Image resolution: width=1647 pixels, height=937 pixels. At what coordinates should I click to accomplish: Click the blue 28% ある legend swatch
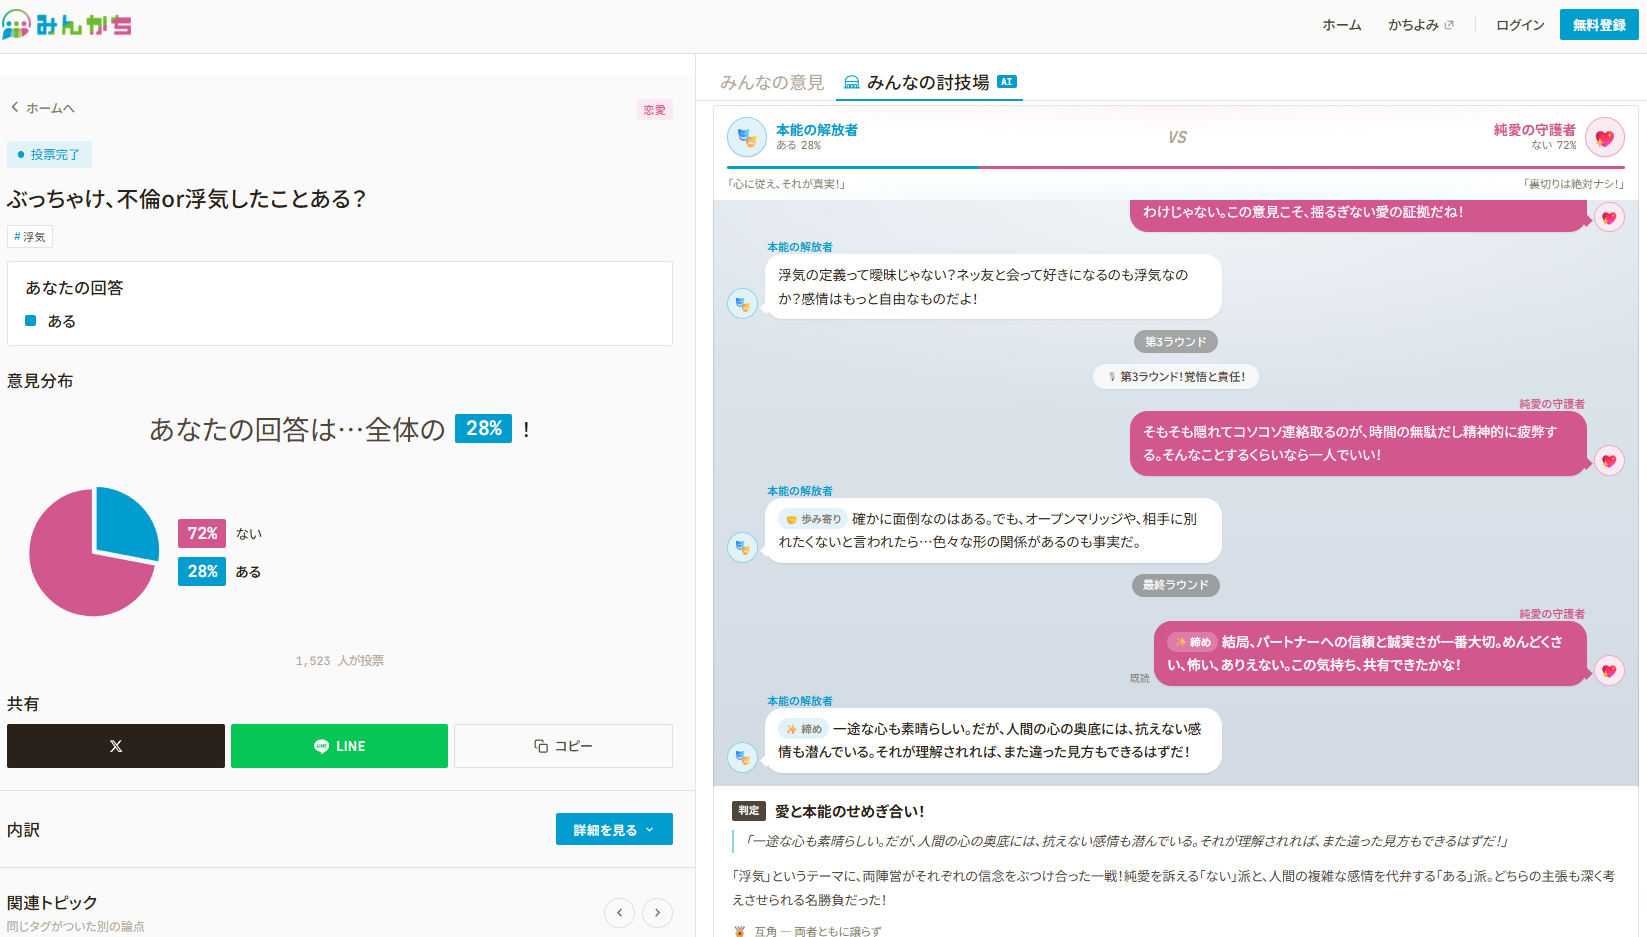coord(202,571)
